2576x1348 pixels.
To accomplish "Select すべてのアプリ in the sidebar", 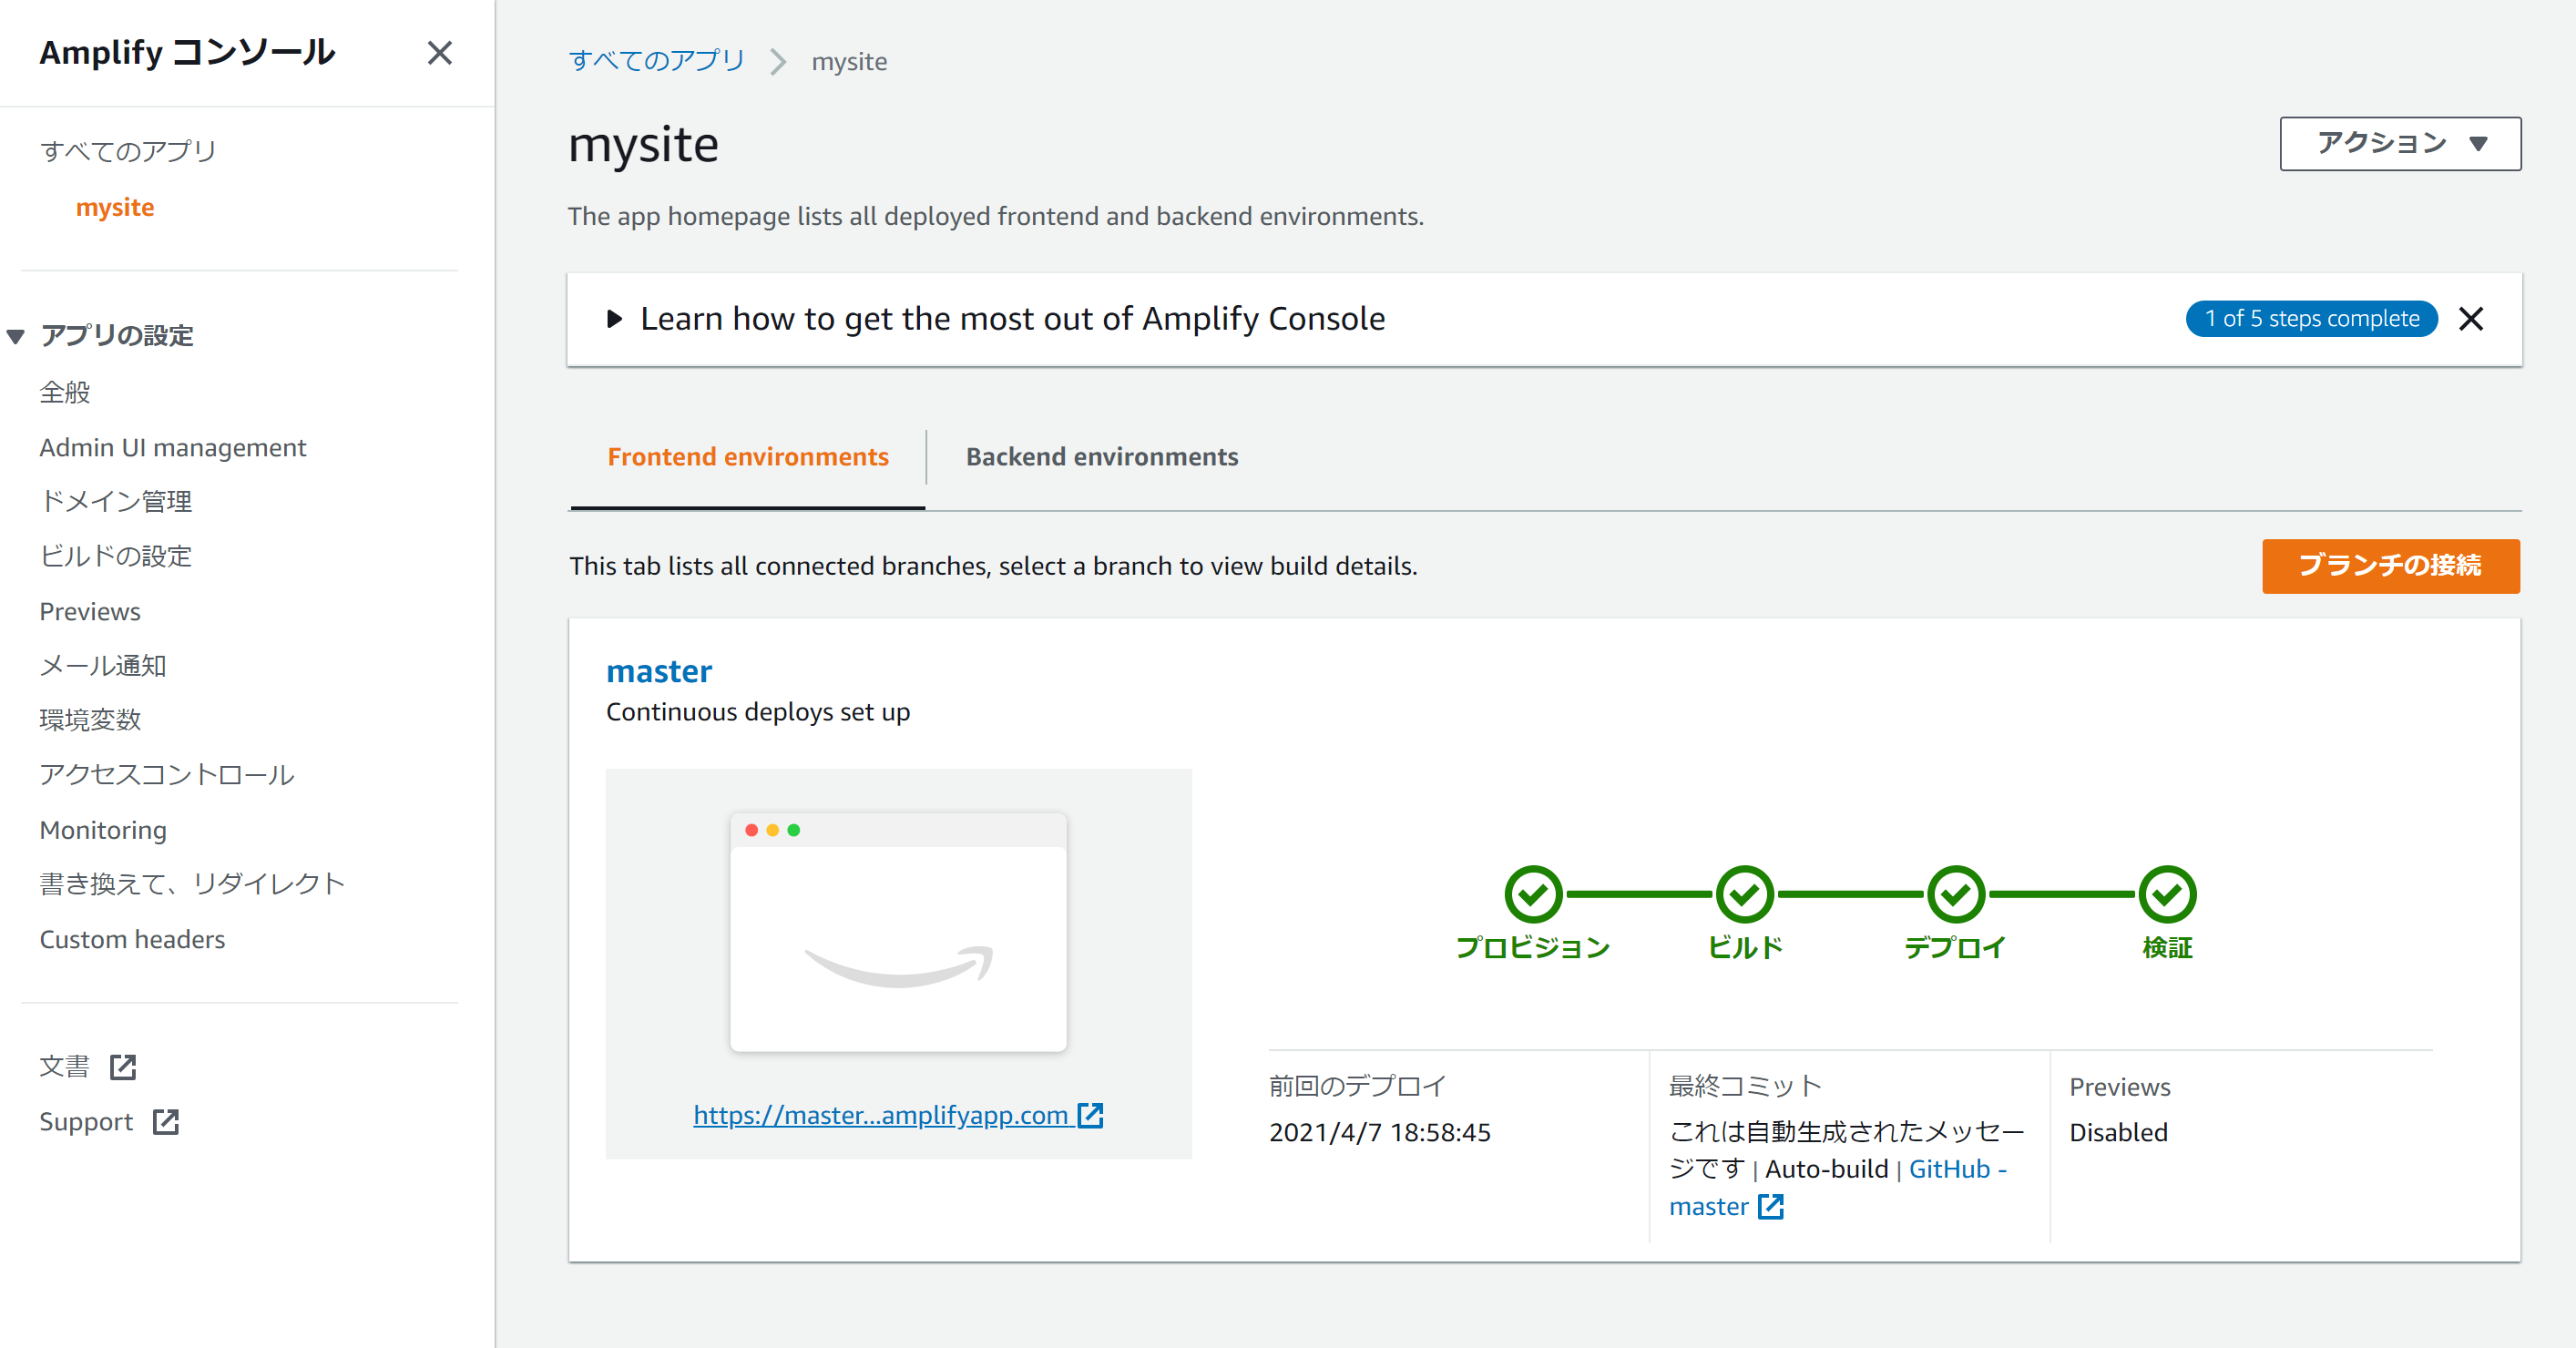I will click(128, 151).
